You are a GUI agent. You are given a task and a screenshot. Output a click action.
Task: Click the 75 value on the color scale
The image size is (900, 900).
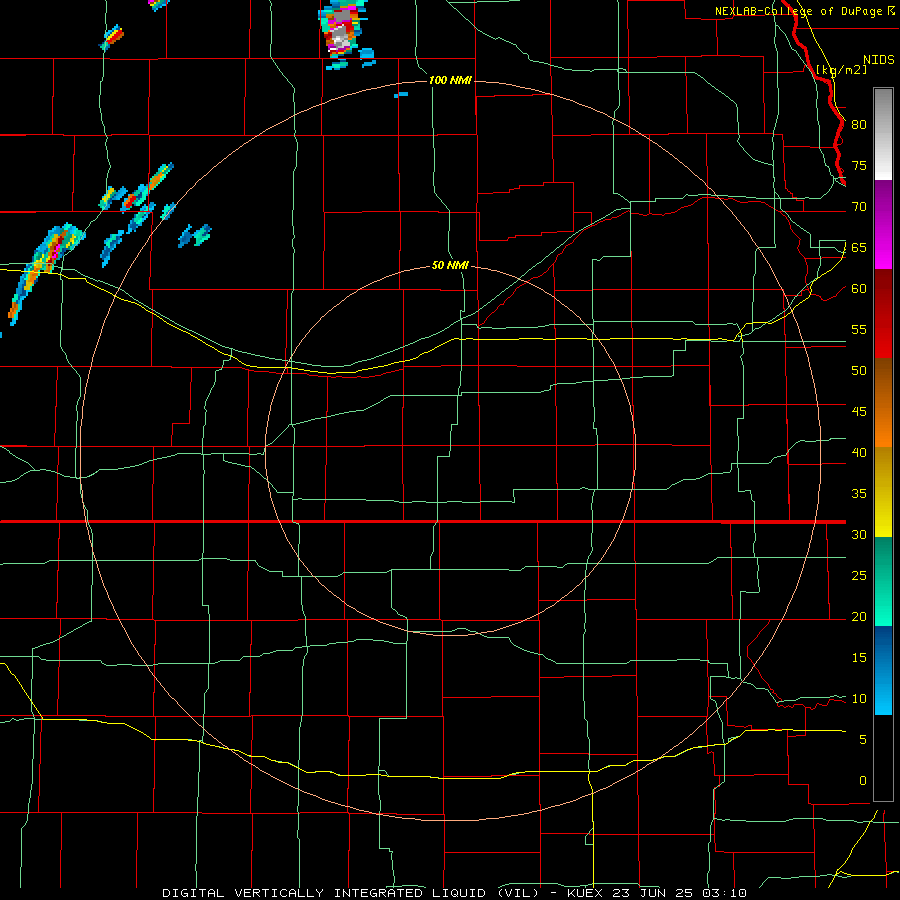(x=859, y=166)
